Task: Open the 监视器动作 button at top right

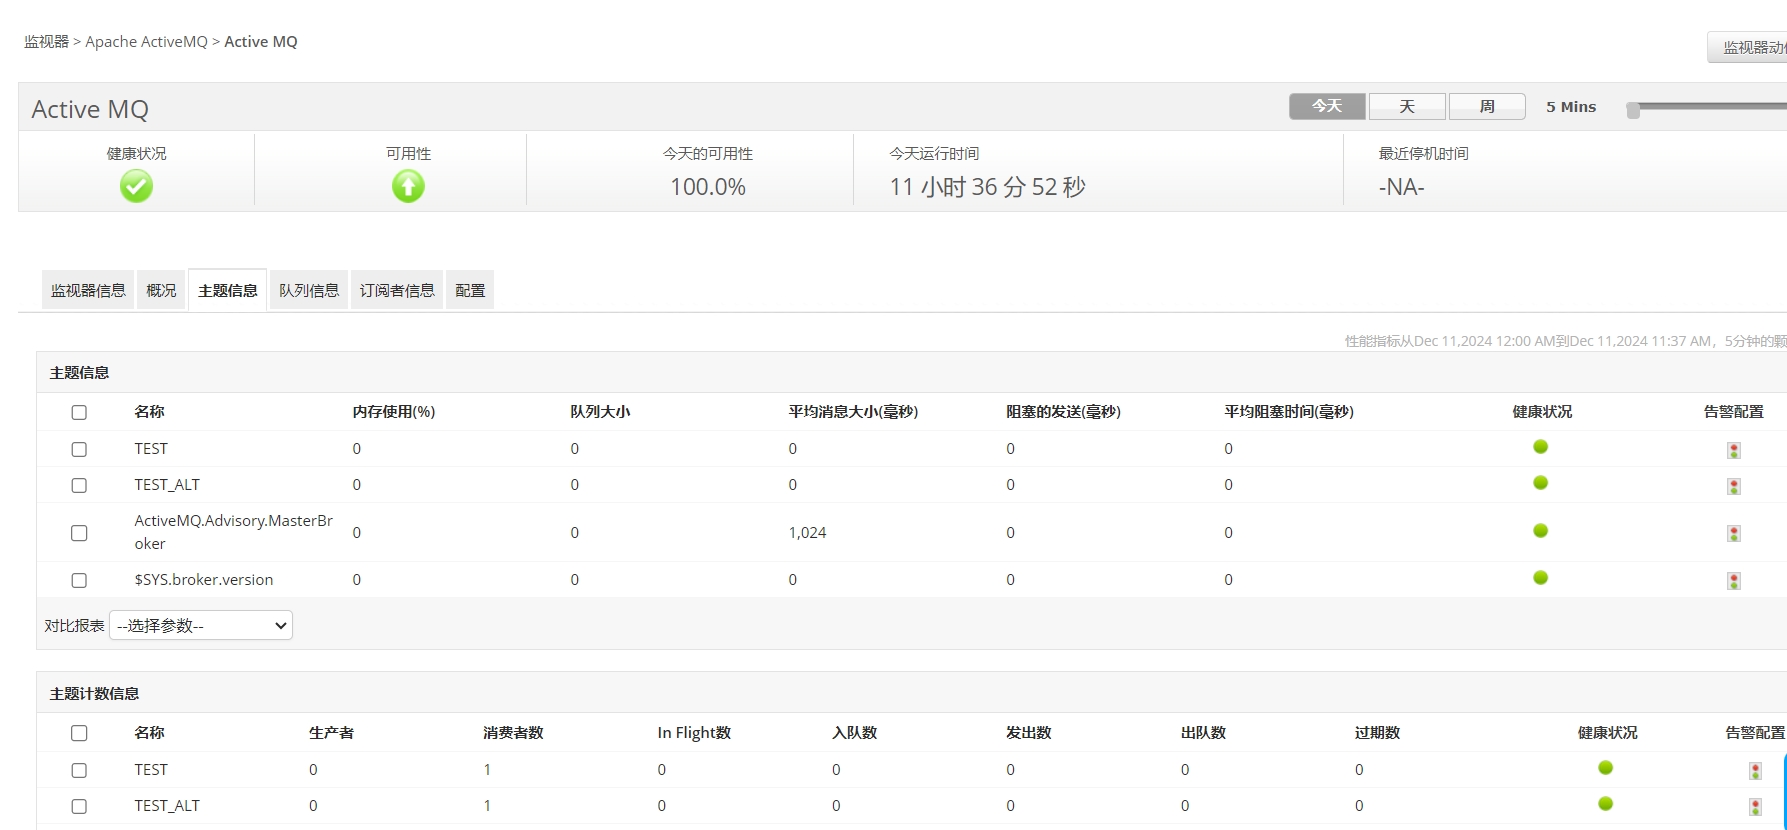Action: 1748,47
